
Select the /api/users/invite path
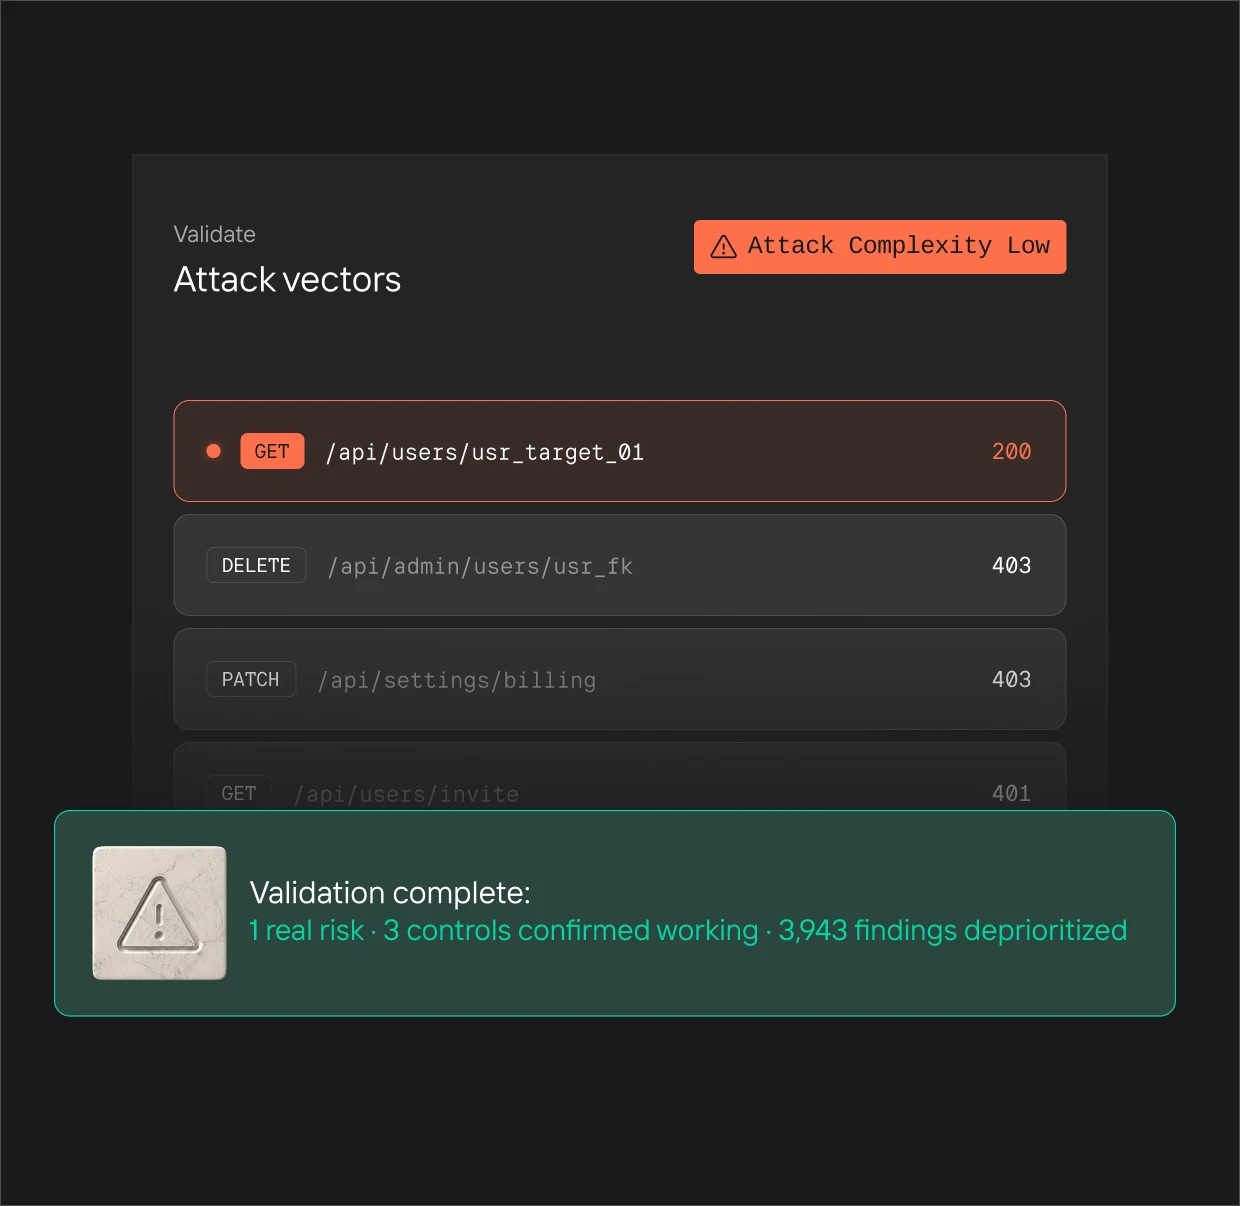tap(406, 795)
